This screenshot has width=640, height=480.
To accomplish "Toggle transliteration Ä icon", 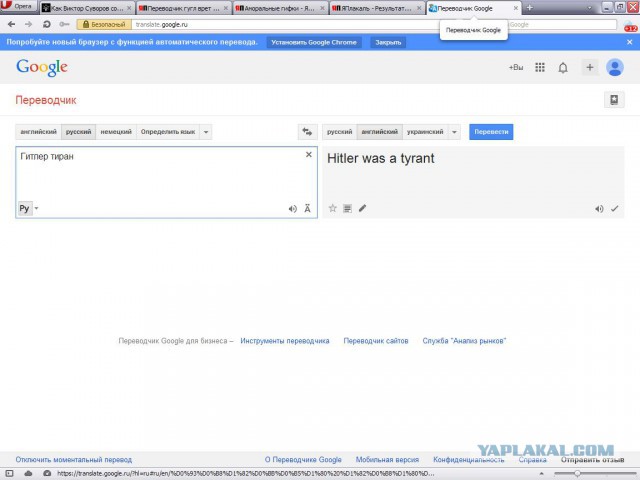I will 307,209.
